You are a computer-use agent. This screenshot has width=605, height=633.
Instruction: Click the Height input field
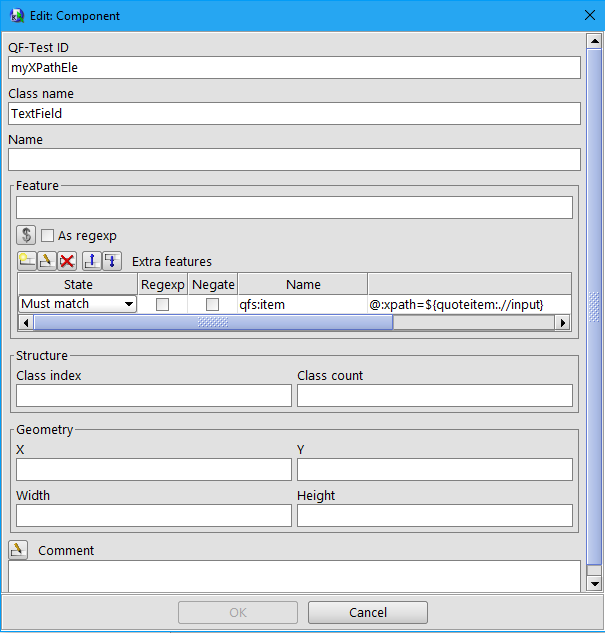(x=435, y=516)
